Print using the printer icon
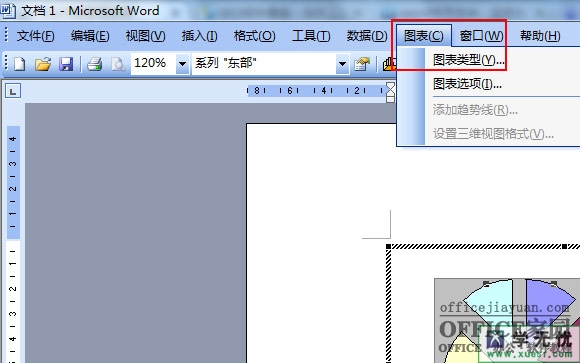 [95, 64]
